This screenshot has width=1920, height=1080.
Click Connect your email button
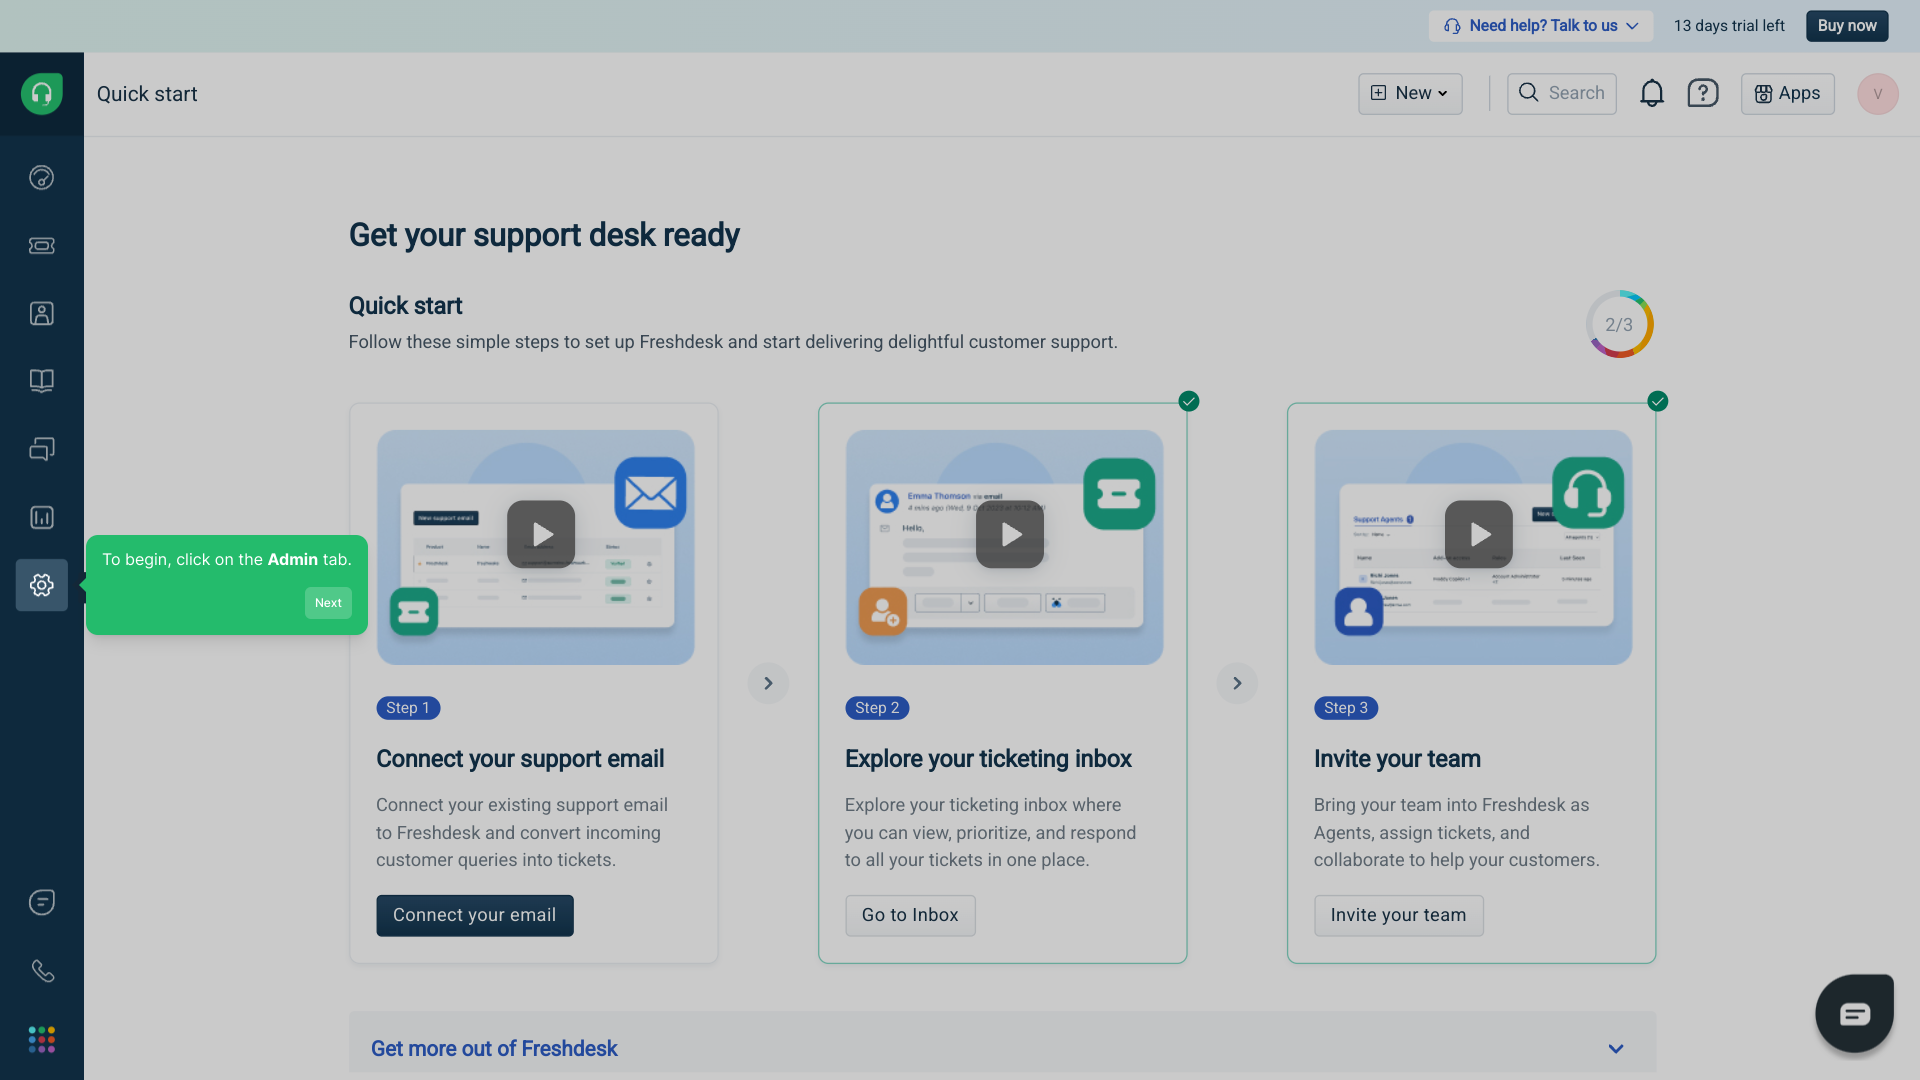point(474,915)
